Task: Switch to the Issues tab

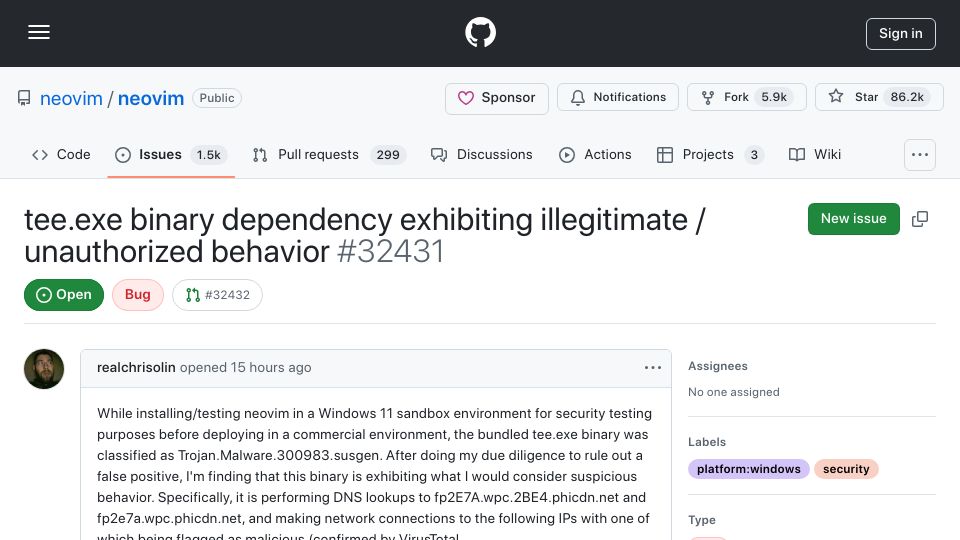Action: pyautogui.click(x=171, y=155)
